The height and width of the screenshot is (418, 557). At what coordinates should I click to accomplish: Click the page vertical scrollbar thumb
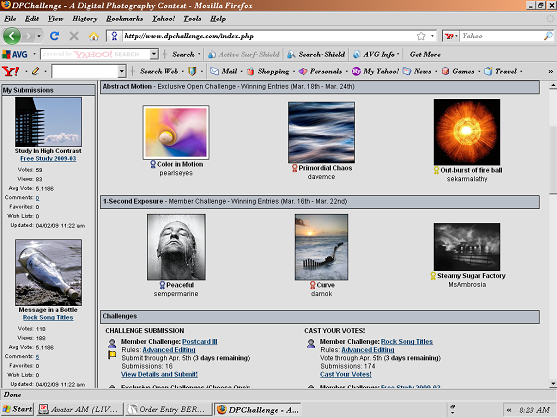click(553, 160)
